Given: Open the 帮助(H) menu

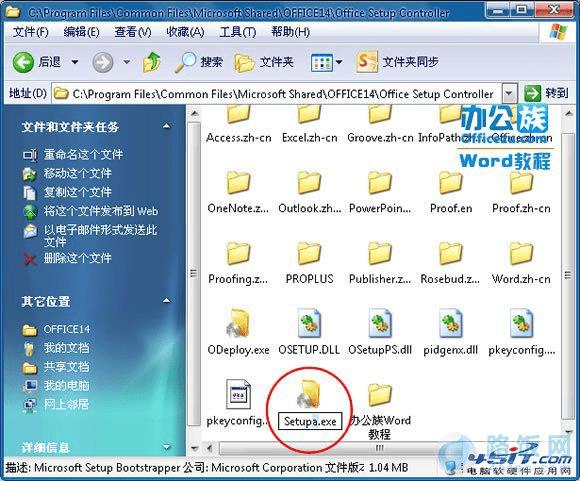Looking at the screenshot, I should [x=290, y=32].
